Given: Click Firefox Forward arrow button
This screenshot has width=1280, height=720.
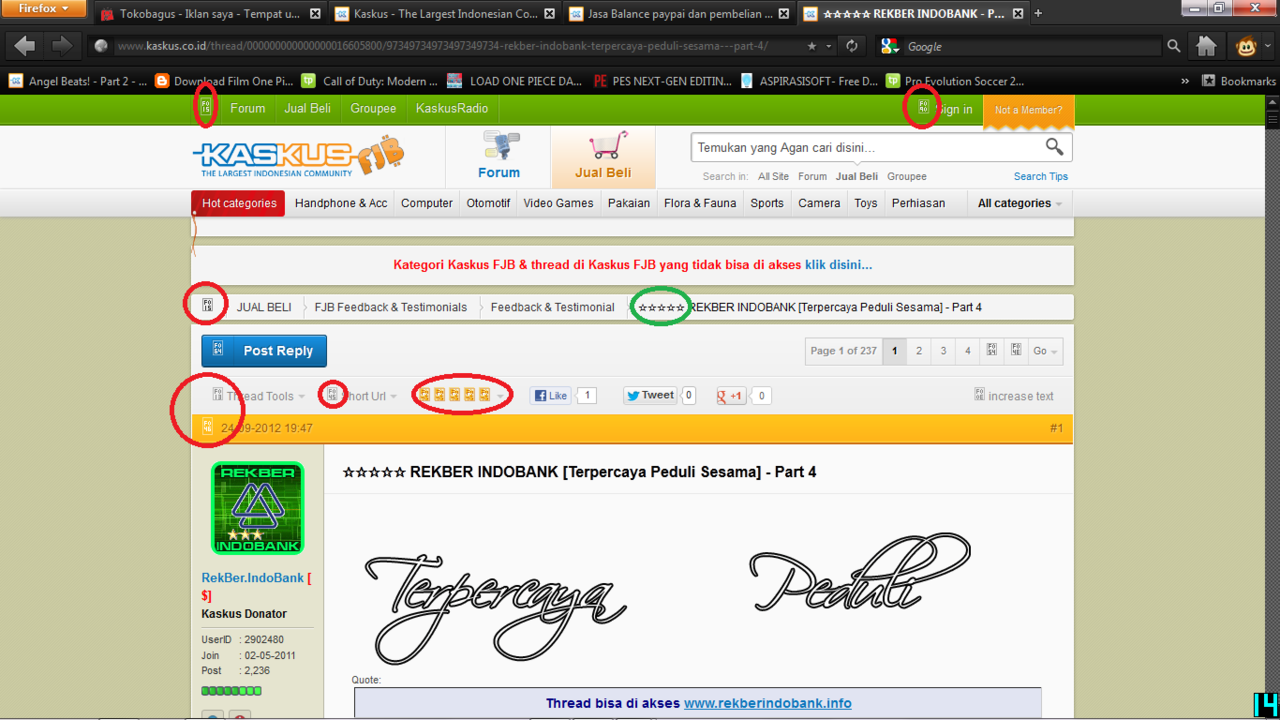Looking at the screenshot, I should coord(61,46).
